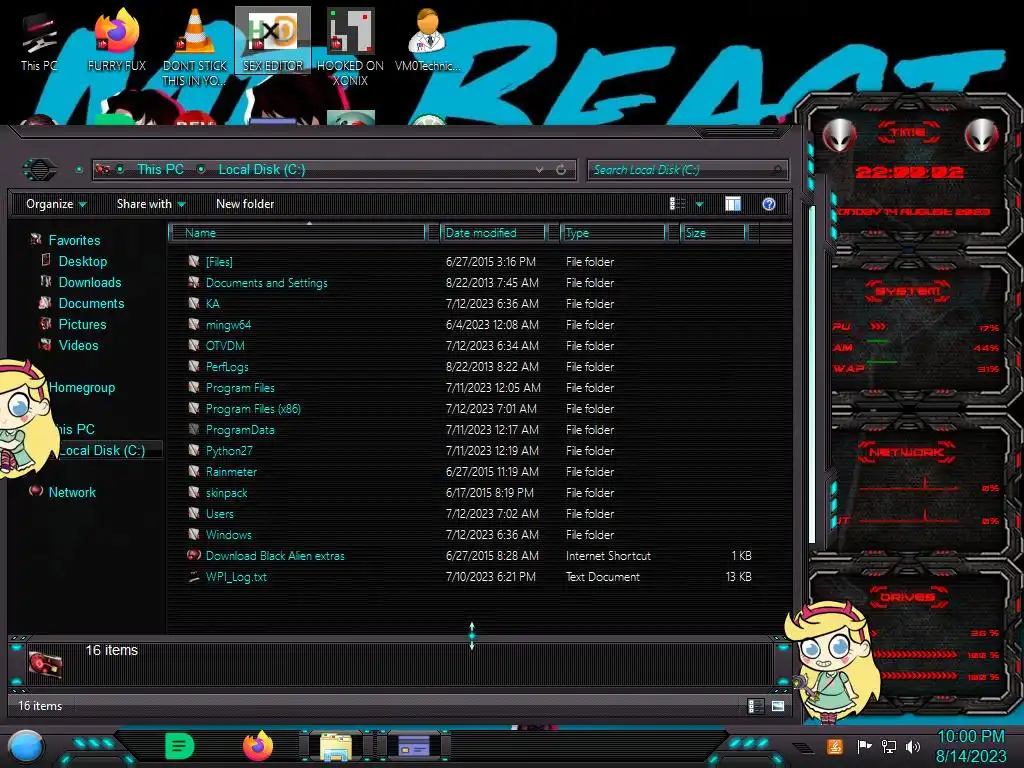The height and width of the screenshot is (768, 1024).
Task: Open the HOOKED ON XONIX shortcut
Action: pyautogui.click(x=350, y=47)
